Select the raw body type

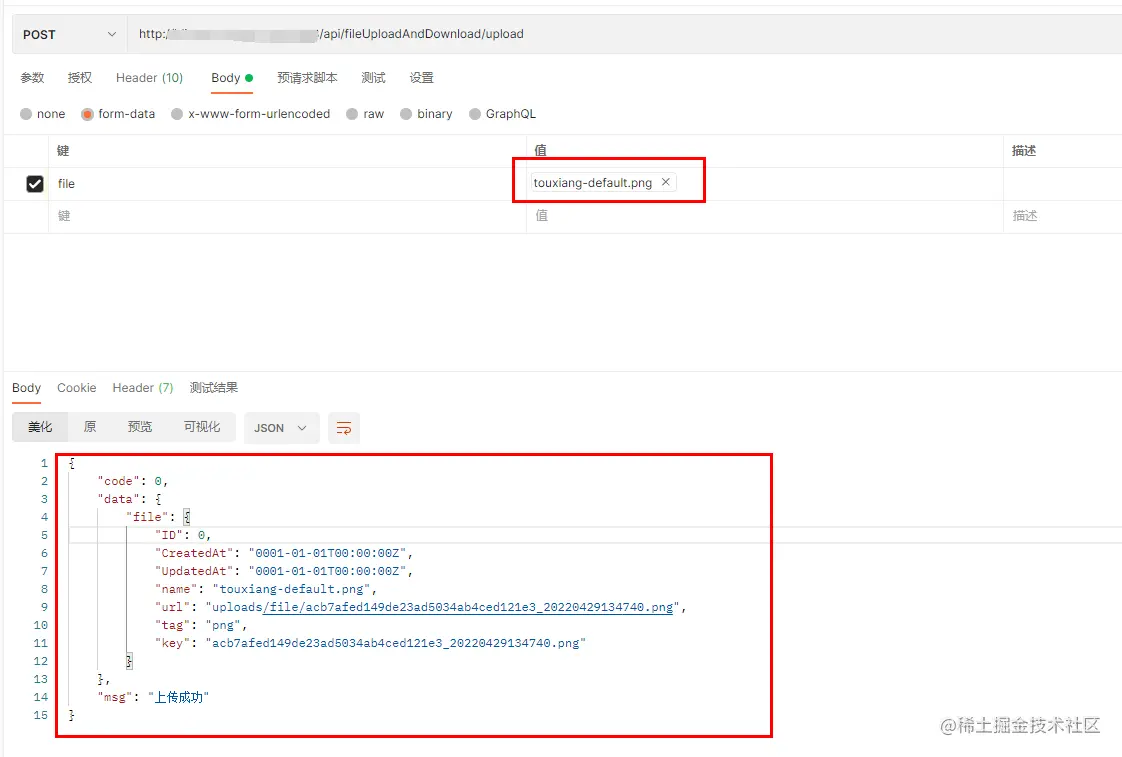point(365,114)
